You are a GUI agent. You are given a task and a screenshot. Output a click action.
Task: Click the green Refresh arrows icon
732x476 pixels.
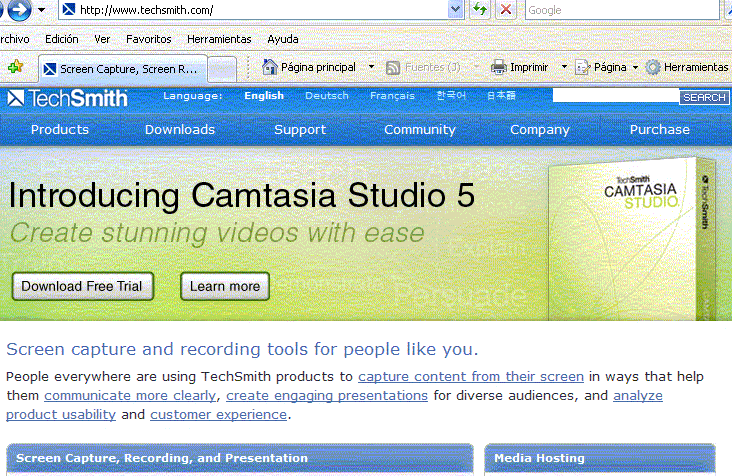[x=479, y=9]
